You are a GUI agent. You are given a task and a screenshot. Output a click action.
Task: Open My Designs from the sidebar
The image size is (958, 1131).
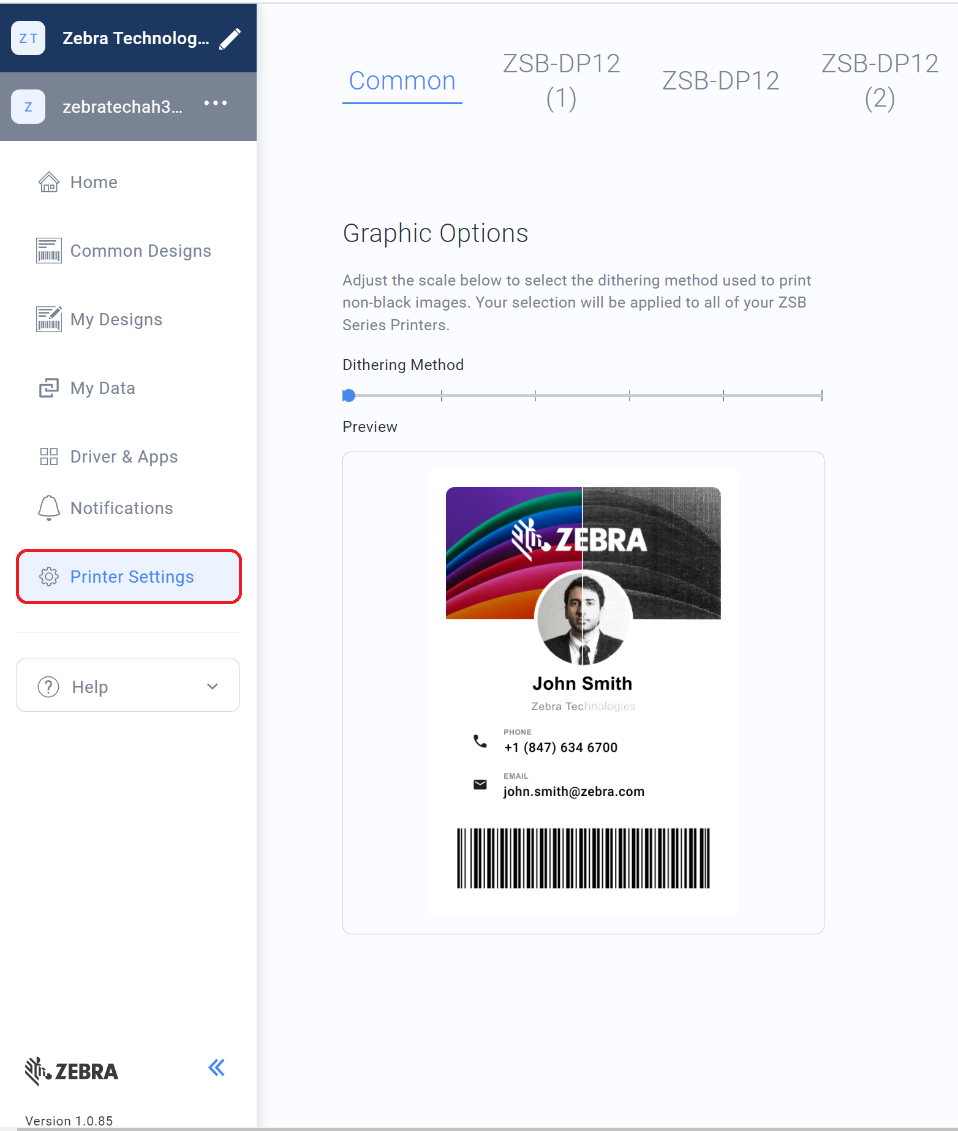[x=48, y=318]
